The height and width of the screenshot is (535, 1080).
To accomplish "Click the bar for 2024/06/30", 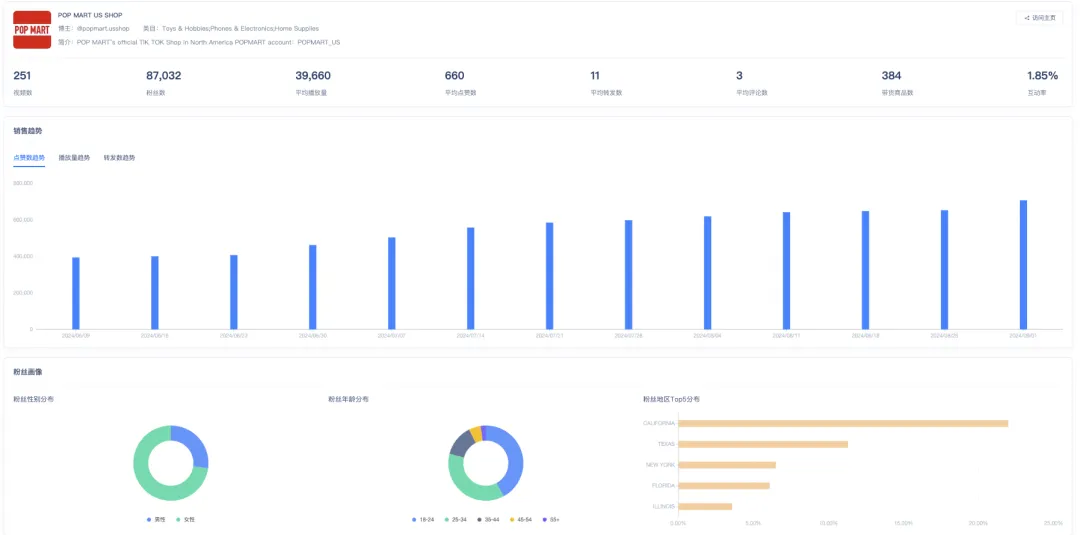I will (313, 287).
